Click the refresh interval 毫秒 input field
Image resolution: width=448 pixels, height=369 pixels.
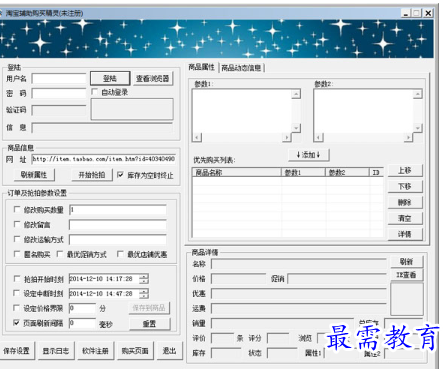pyautogui.click(x=82, y=323)
